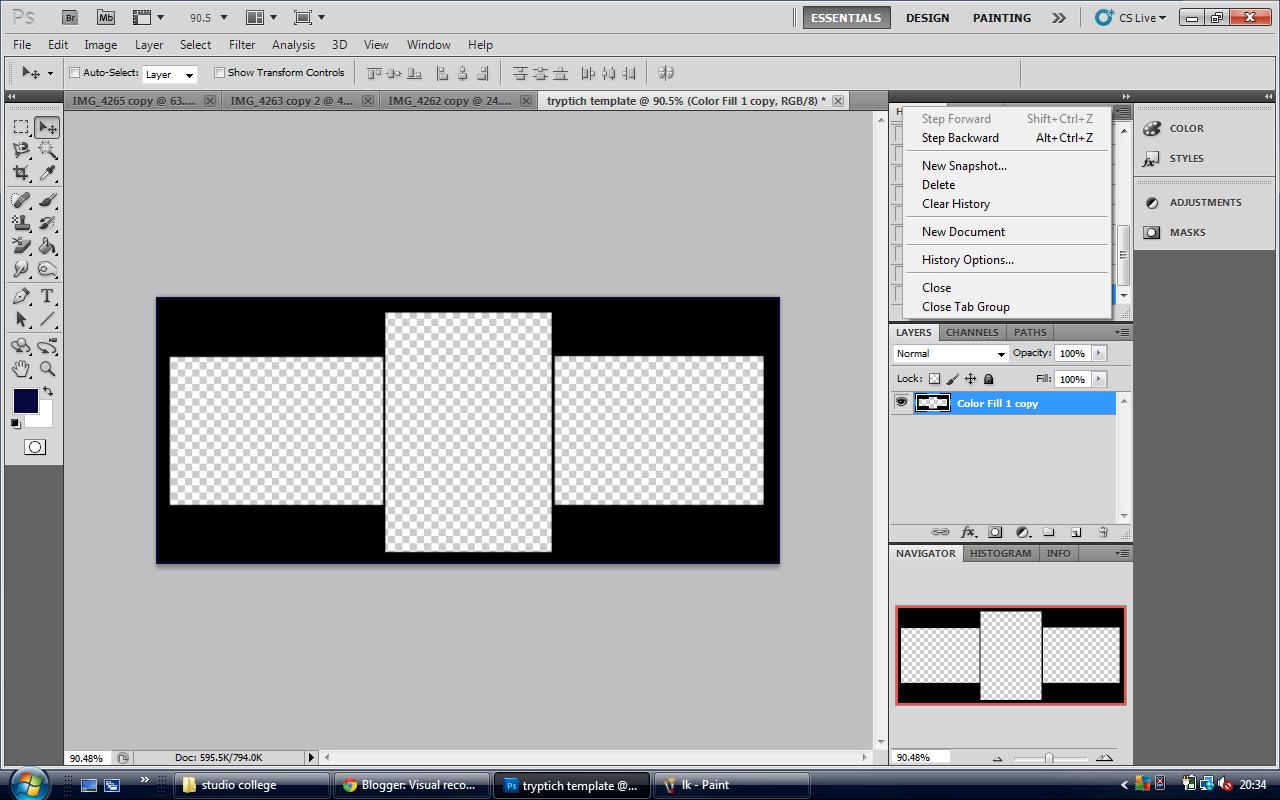
Task: Click New Snapshot in the History menu
Action: tap(963, 165)
